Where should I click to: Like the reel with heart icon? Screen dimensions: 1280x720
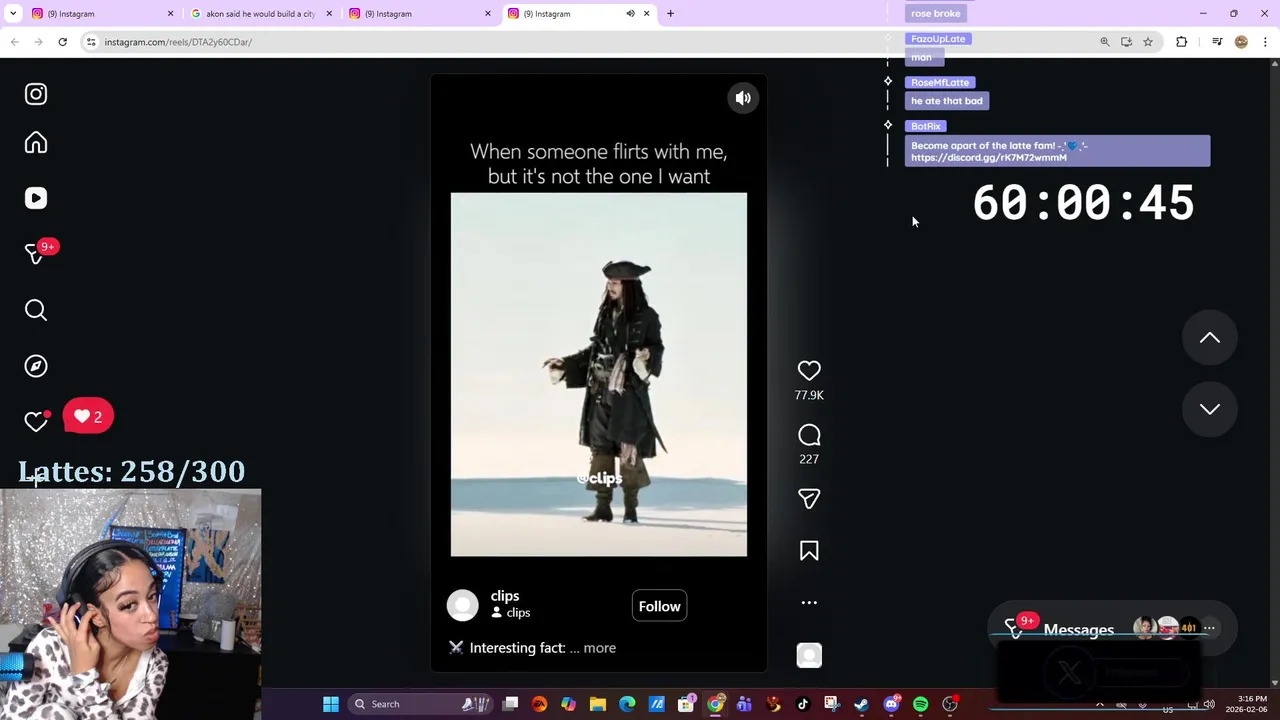click(x=809, y=371)
